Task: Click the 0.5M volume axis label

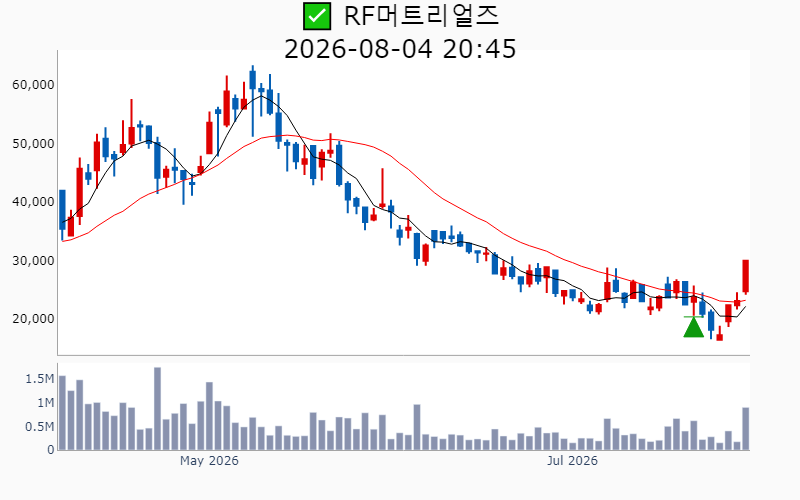Action: [x=40, y=427]
